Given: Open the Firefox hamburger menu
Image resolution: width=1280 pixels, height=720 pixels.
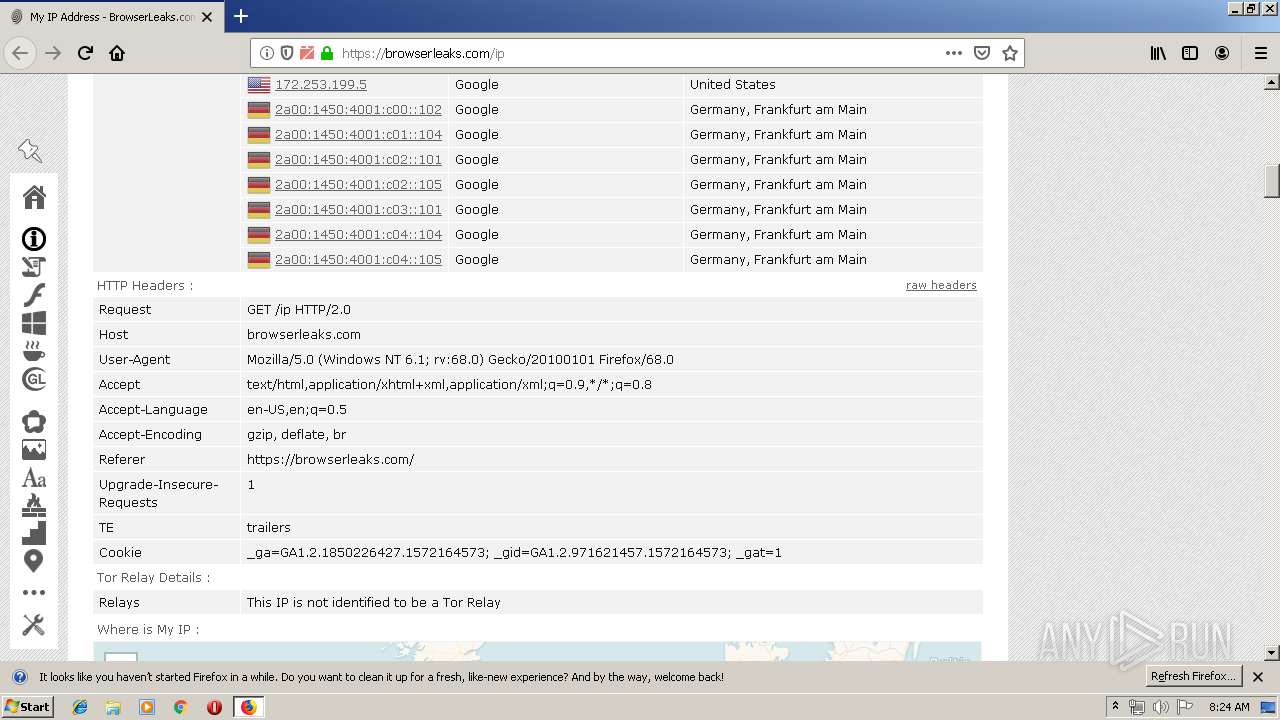Looking at the screenshot, I should tap(1260, 53).
